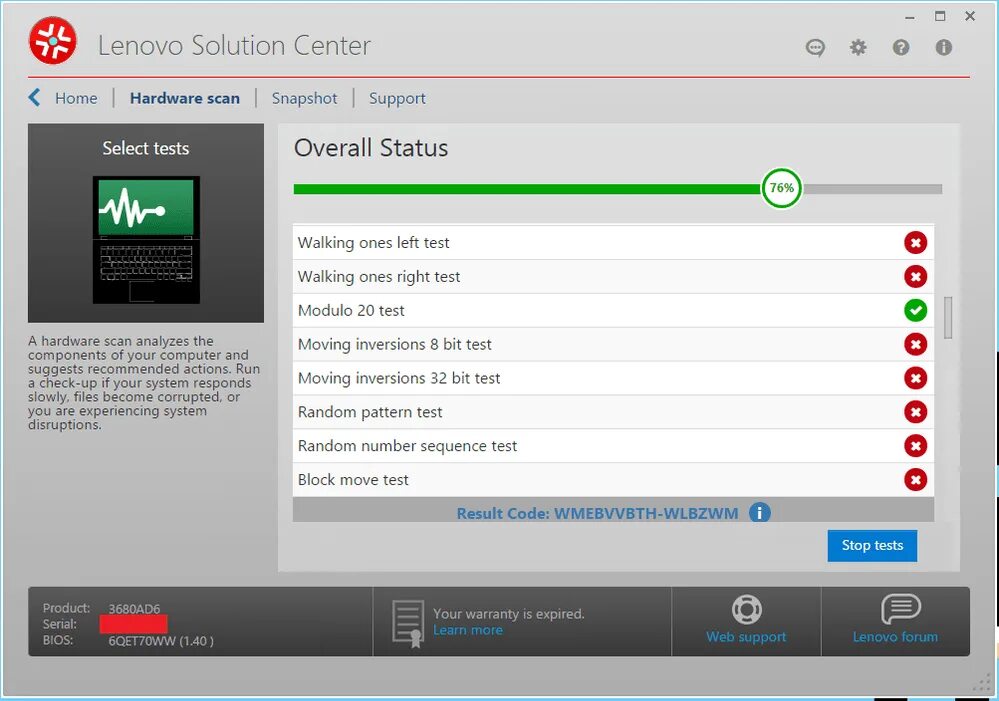The height and width of the screenshot is (701, 999).
Task: Click the Lenovo Solution Center red logo
Action: [53, 41]
